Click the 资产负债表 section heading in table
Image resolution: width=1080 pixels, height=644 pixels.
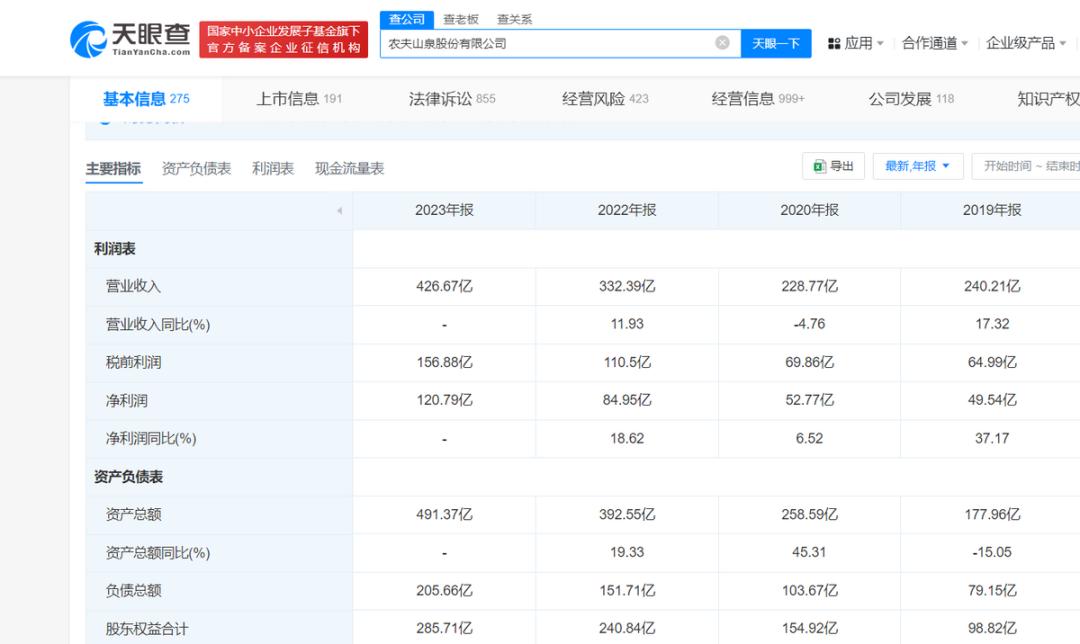coord(129,477)
